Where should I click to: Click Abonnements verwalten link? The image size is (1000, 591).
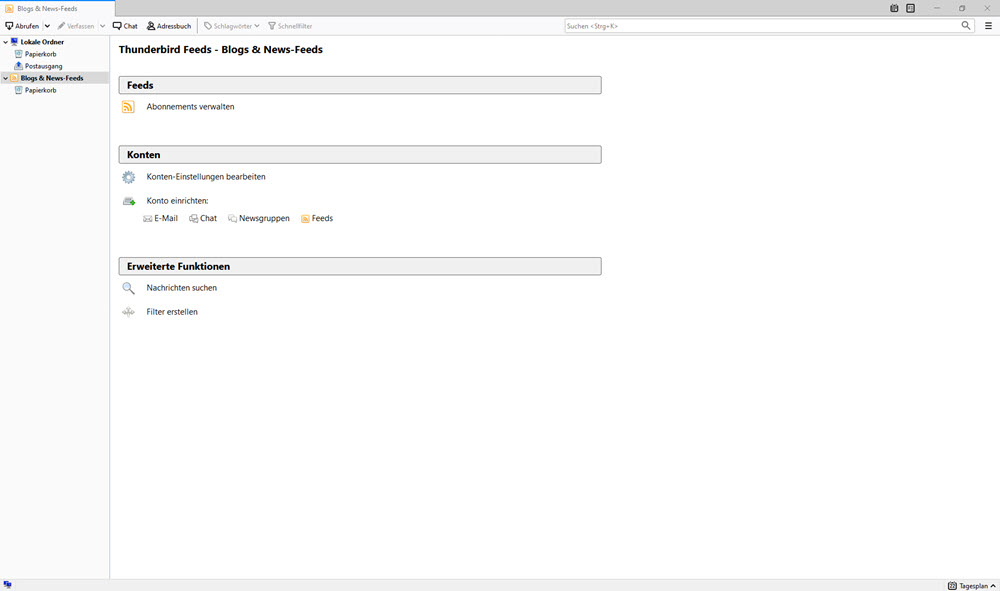190,106
